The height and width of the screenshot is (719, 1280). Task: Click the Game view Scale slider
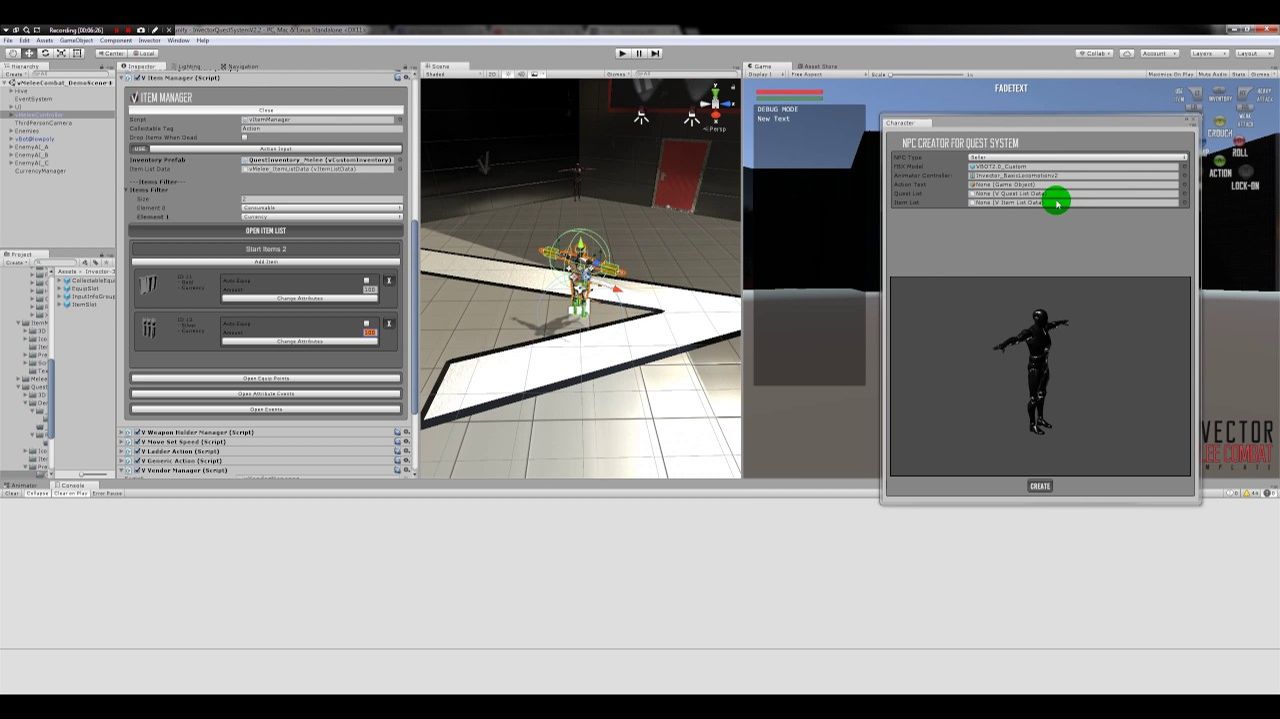coord(925,75)
